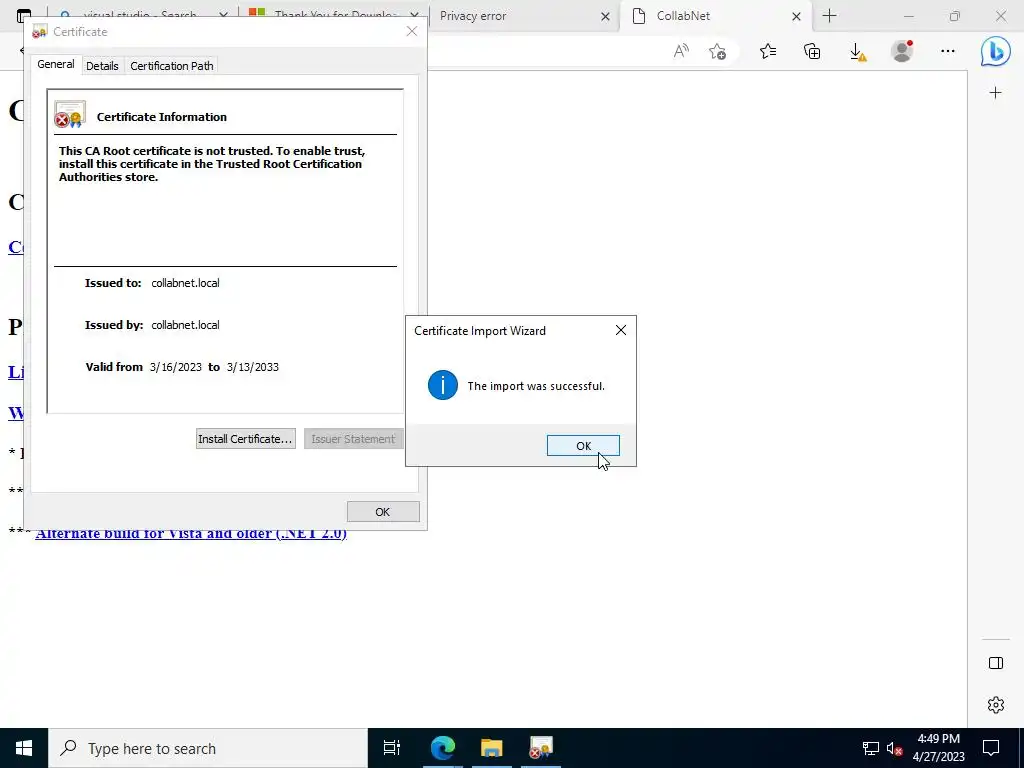Open File Explorer from the taskbar

click(491, 748)
